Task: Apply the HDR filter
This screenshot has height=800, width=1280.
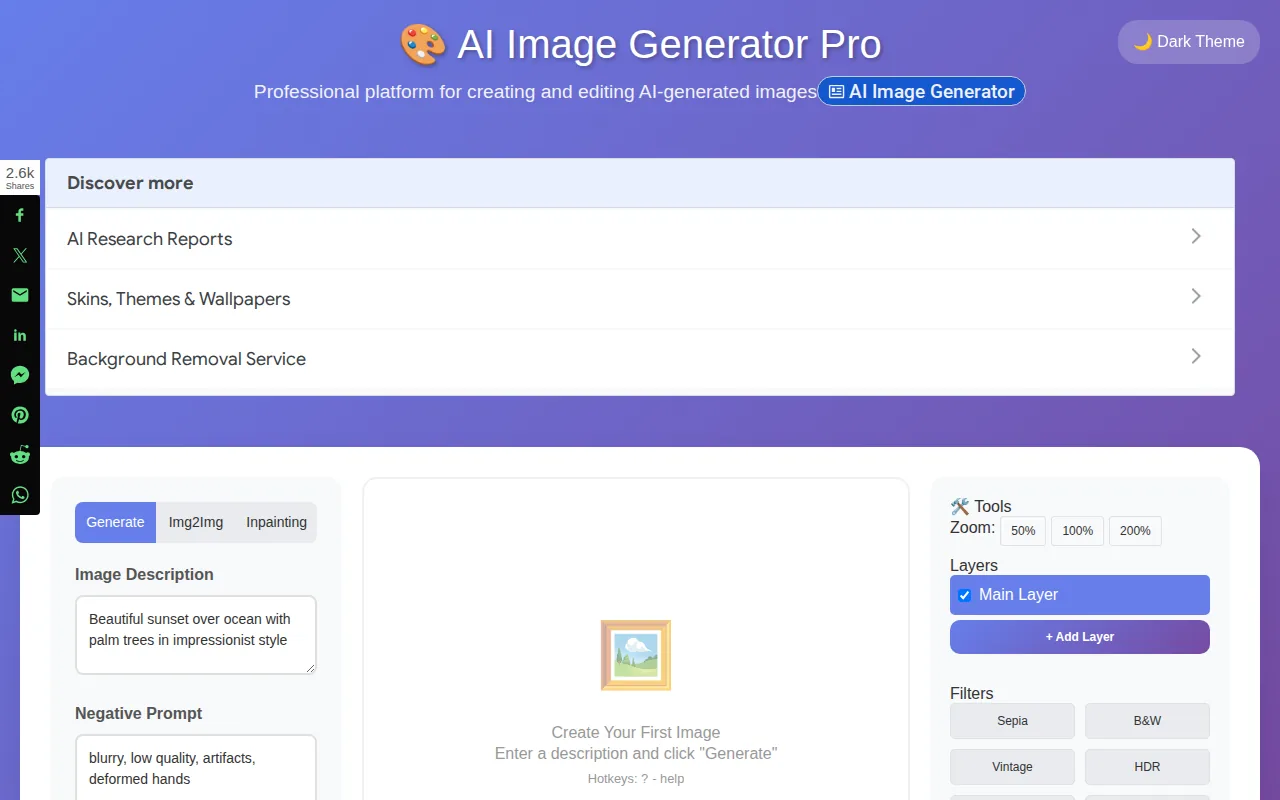Action: coord(1147,767)
